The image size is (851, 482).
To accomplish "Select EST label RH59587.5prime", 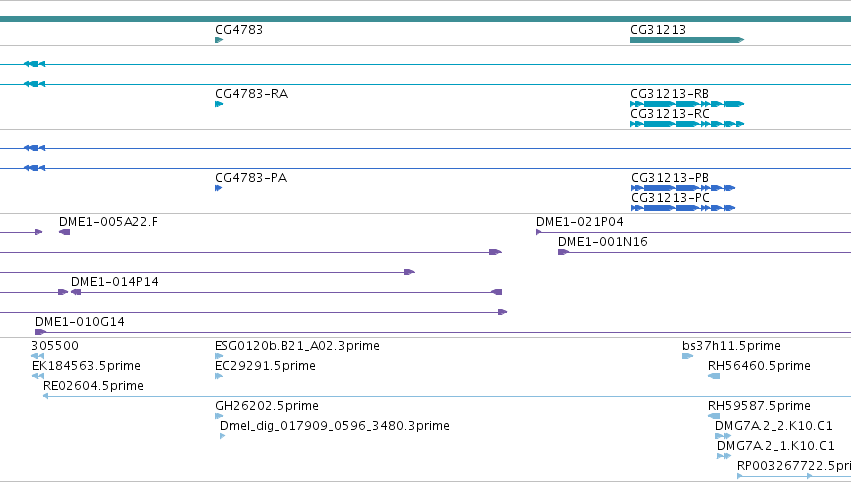I will pyautogui.click(x=759, y=407).
